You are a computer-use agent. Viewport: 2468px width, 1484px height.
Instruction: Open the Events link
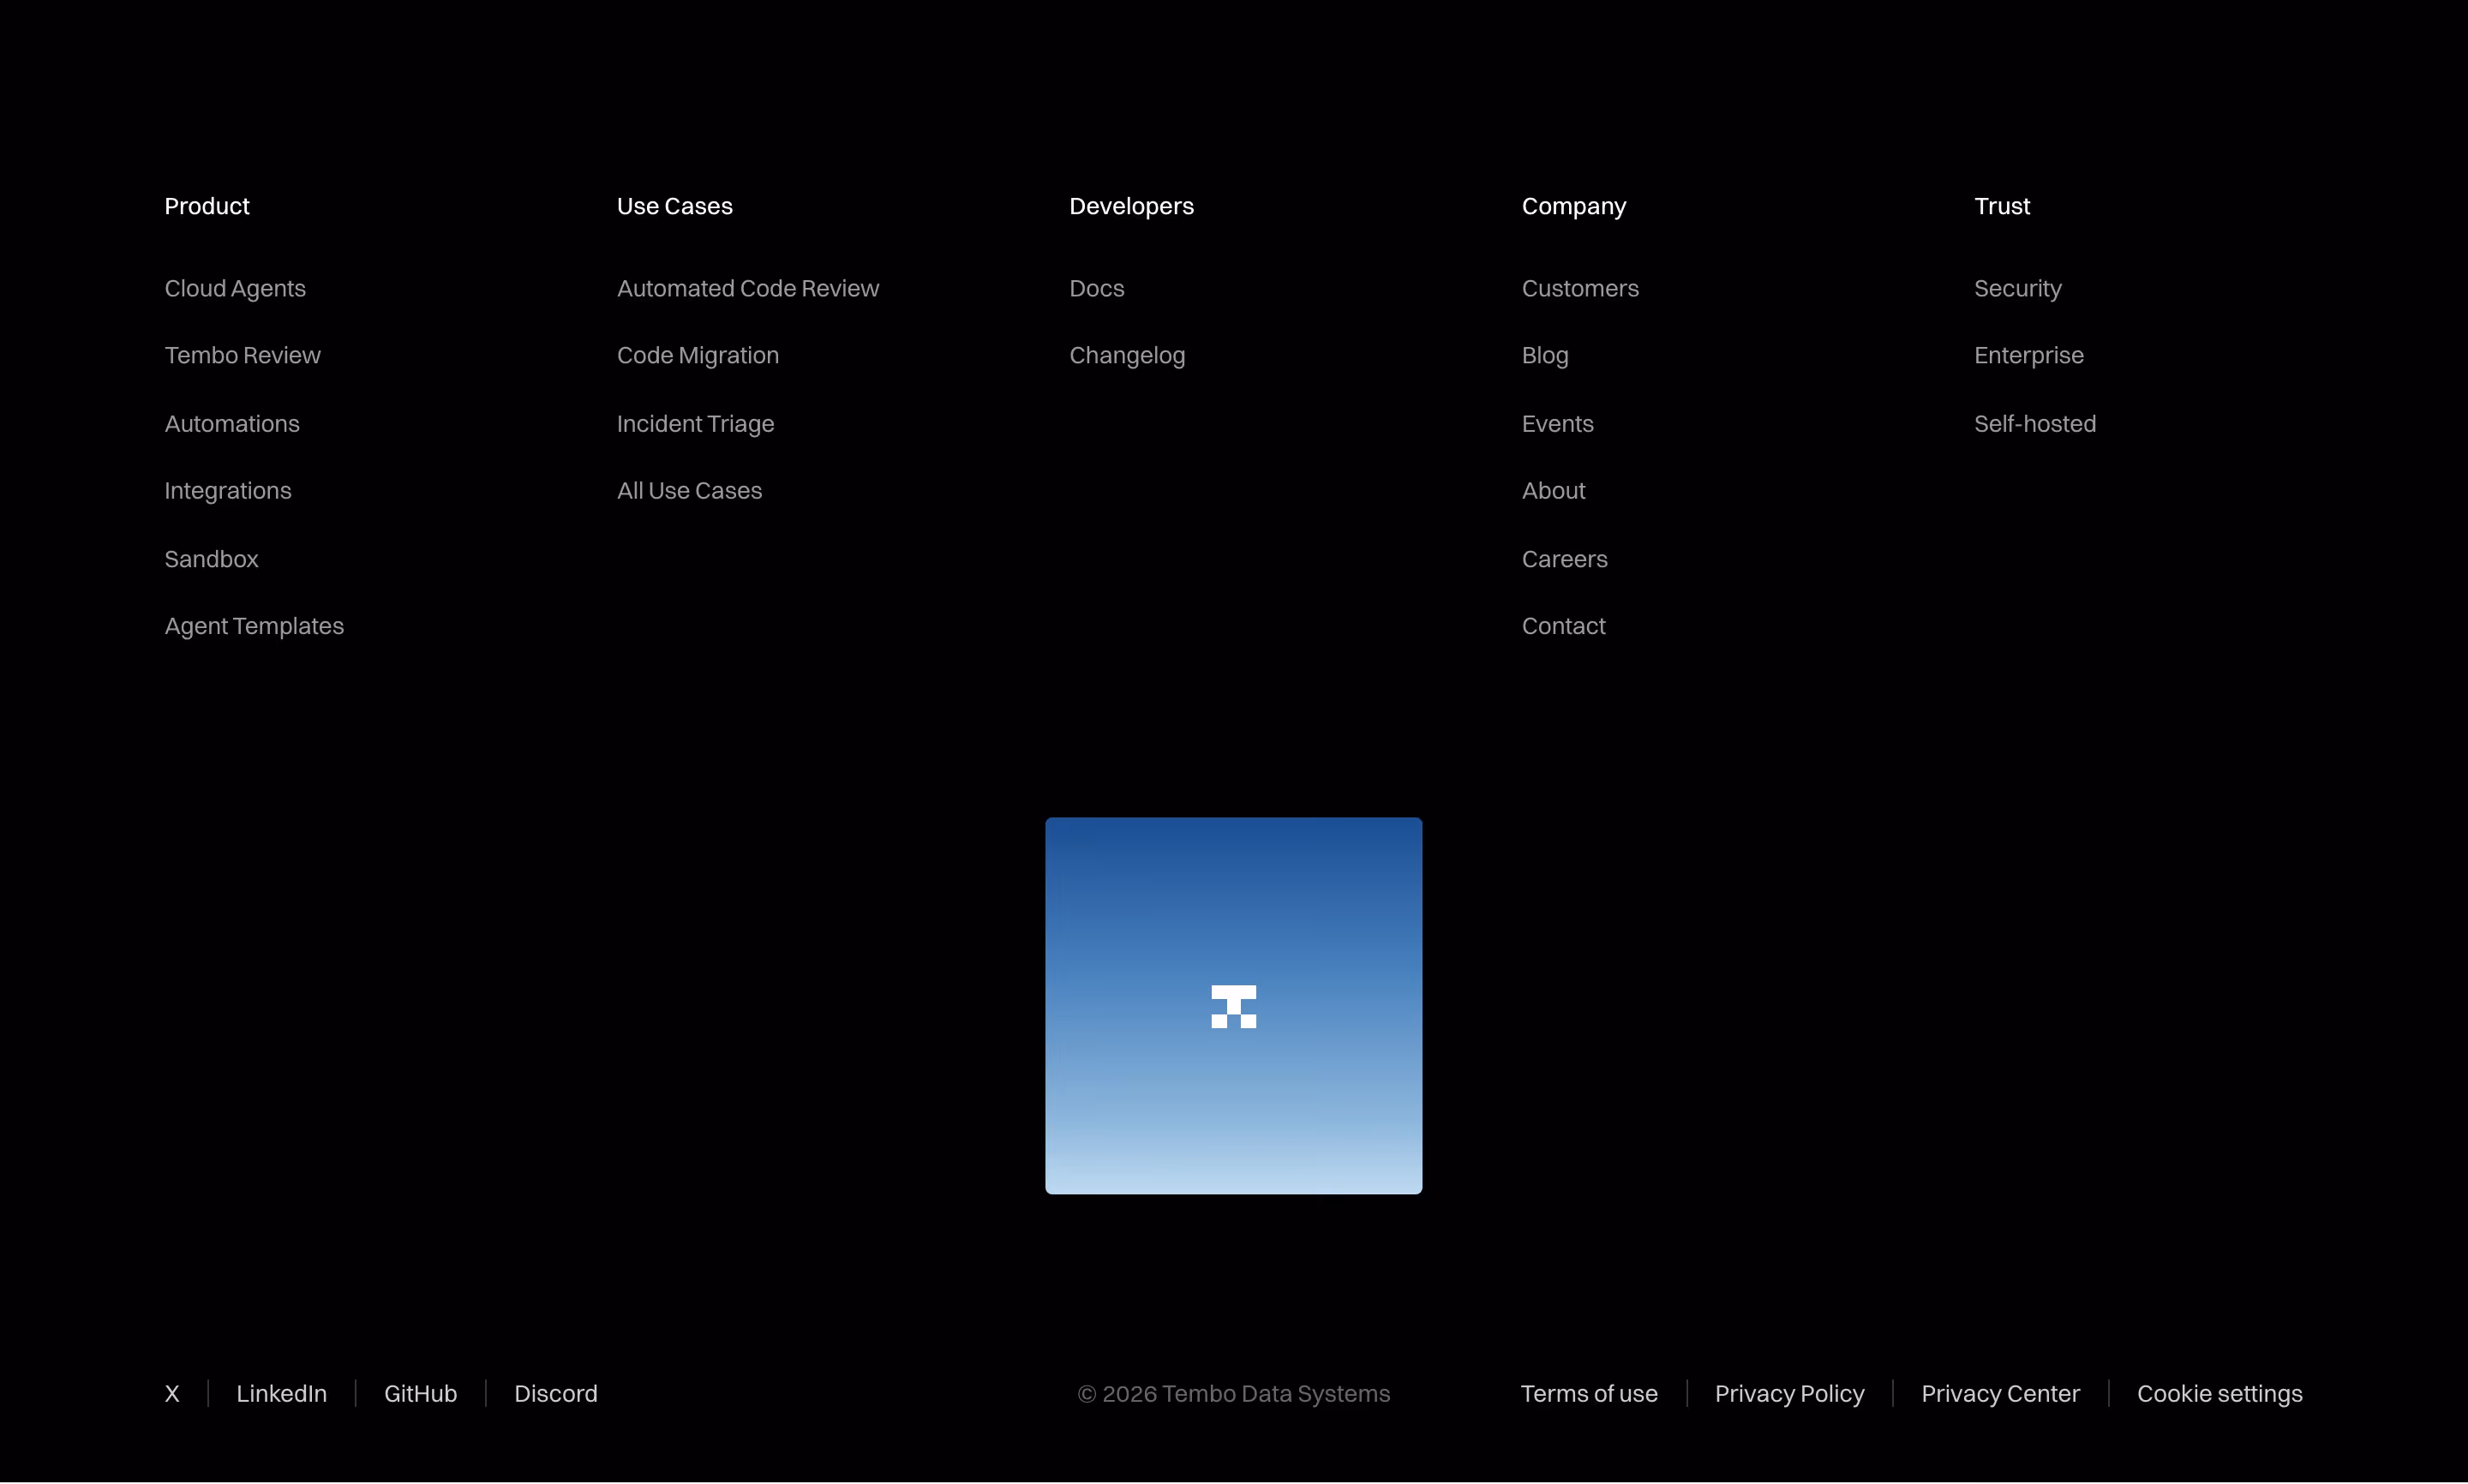pos(1557,424)
